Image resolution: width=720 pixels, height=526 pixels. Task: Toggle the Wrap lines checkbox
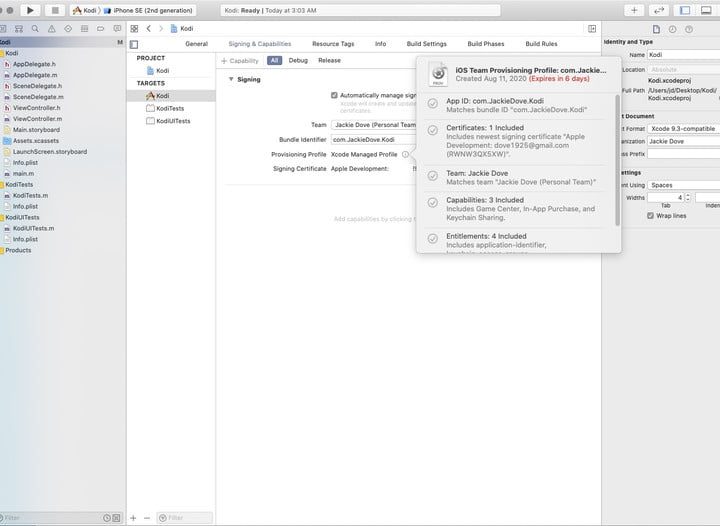(650, 215)
